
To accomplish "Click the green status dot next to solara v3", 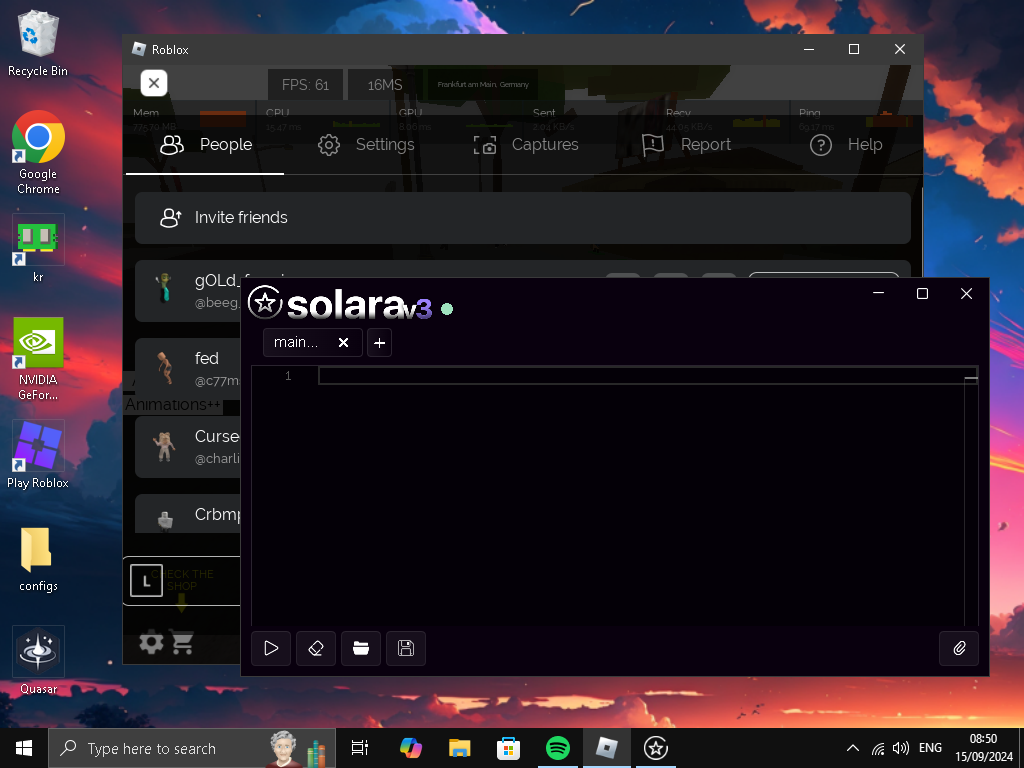I will point(447,309).
